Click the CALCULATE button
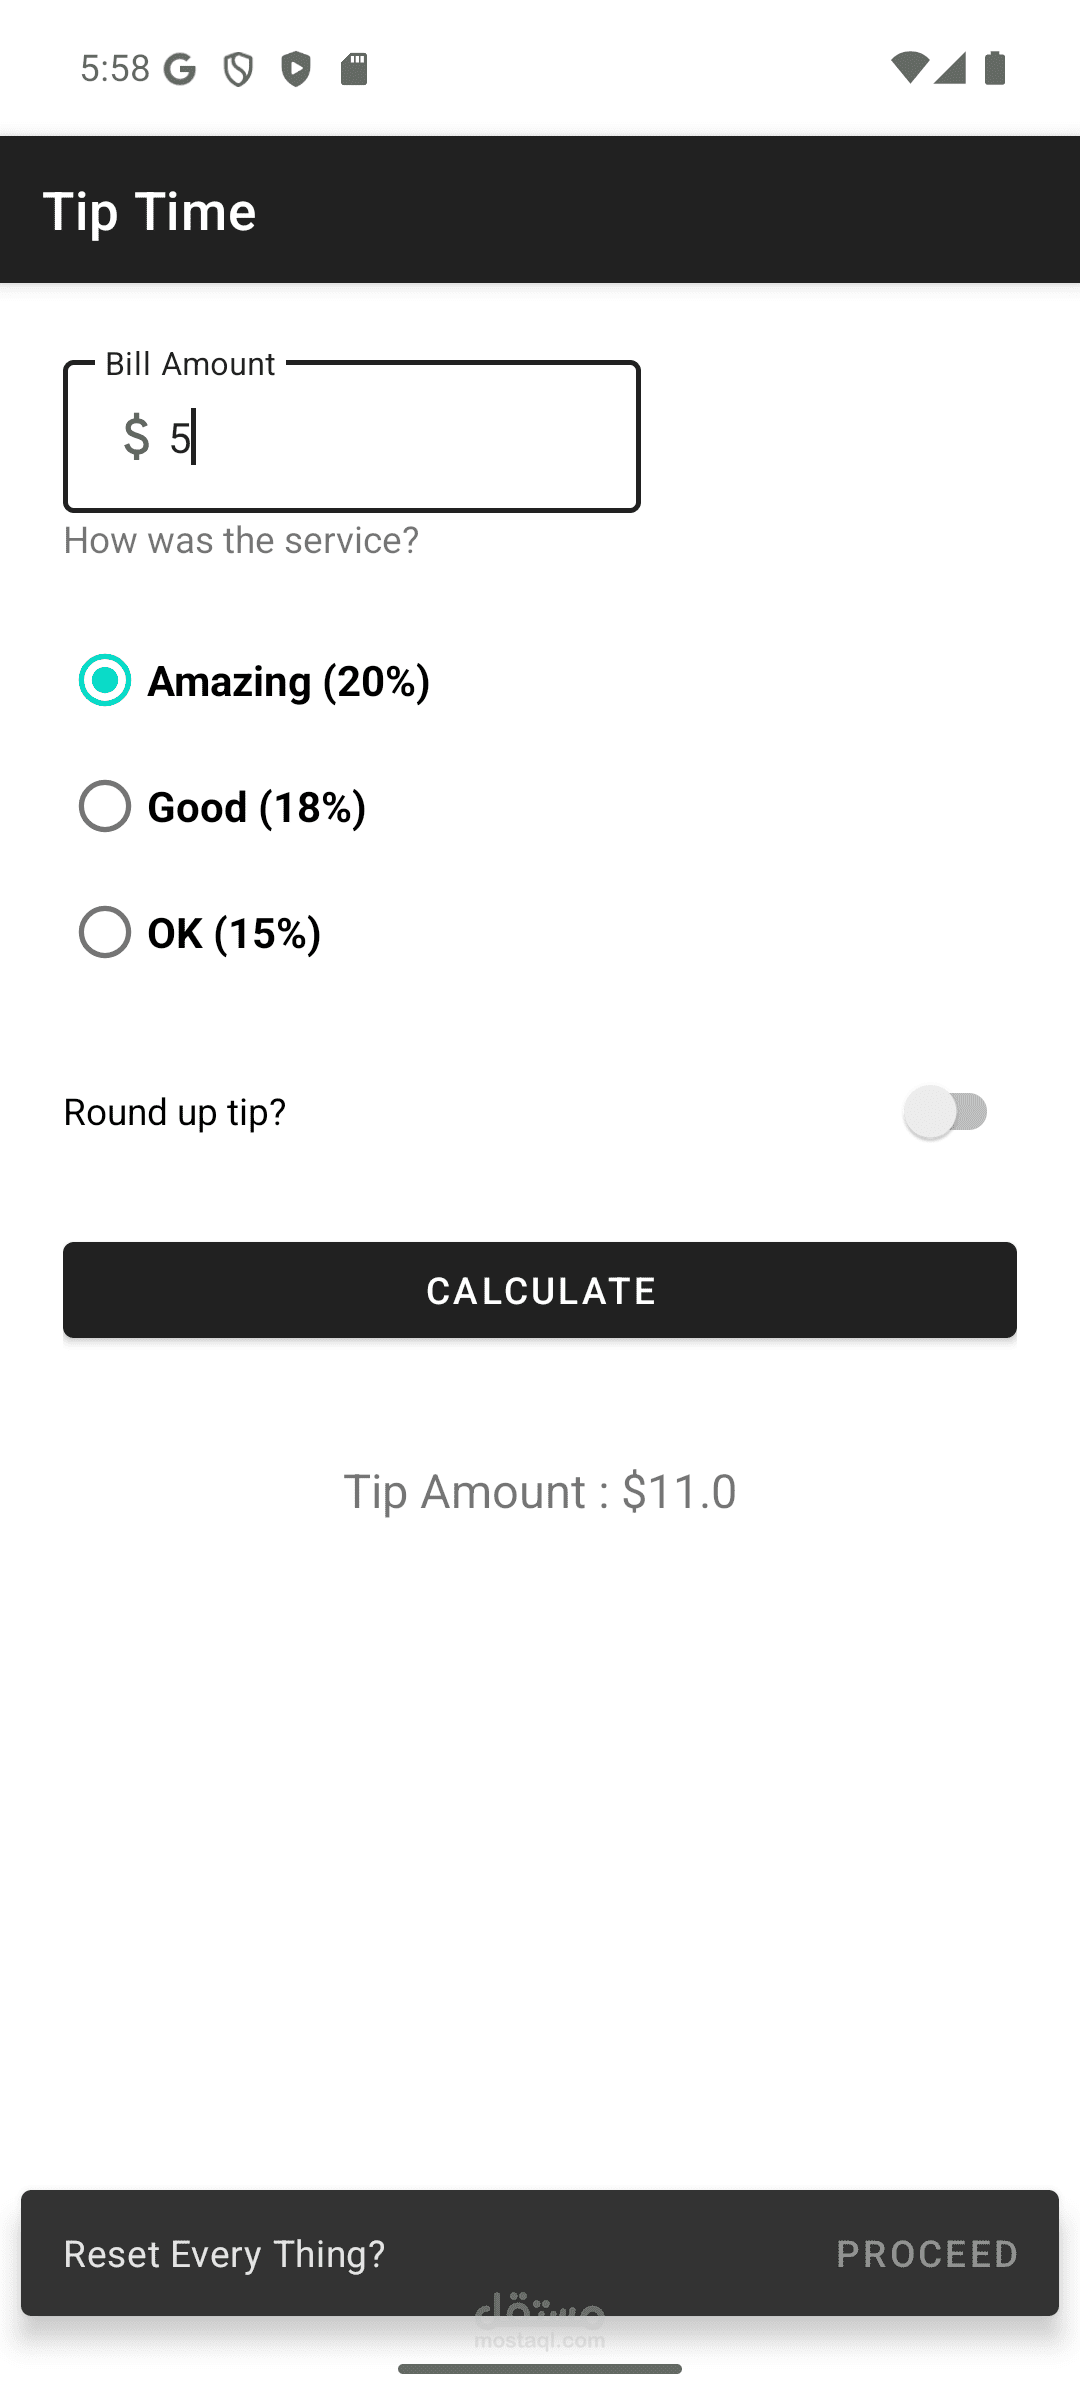 tap(540, 1290)
